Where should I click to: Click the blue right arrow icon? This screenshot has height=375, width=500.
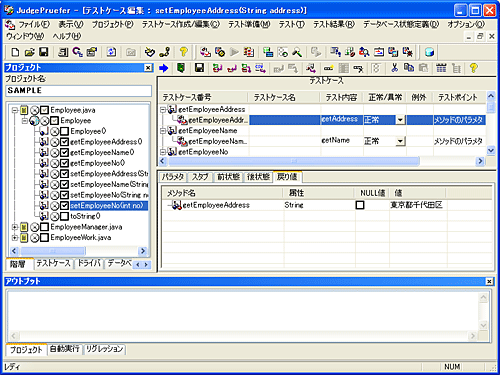(163, 68)
